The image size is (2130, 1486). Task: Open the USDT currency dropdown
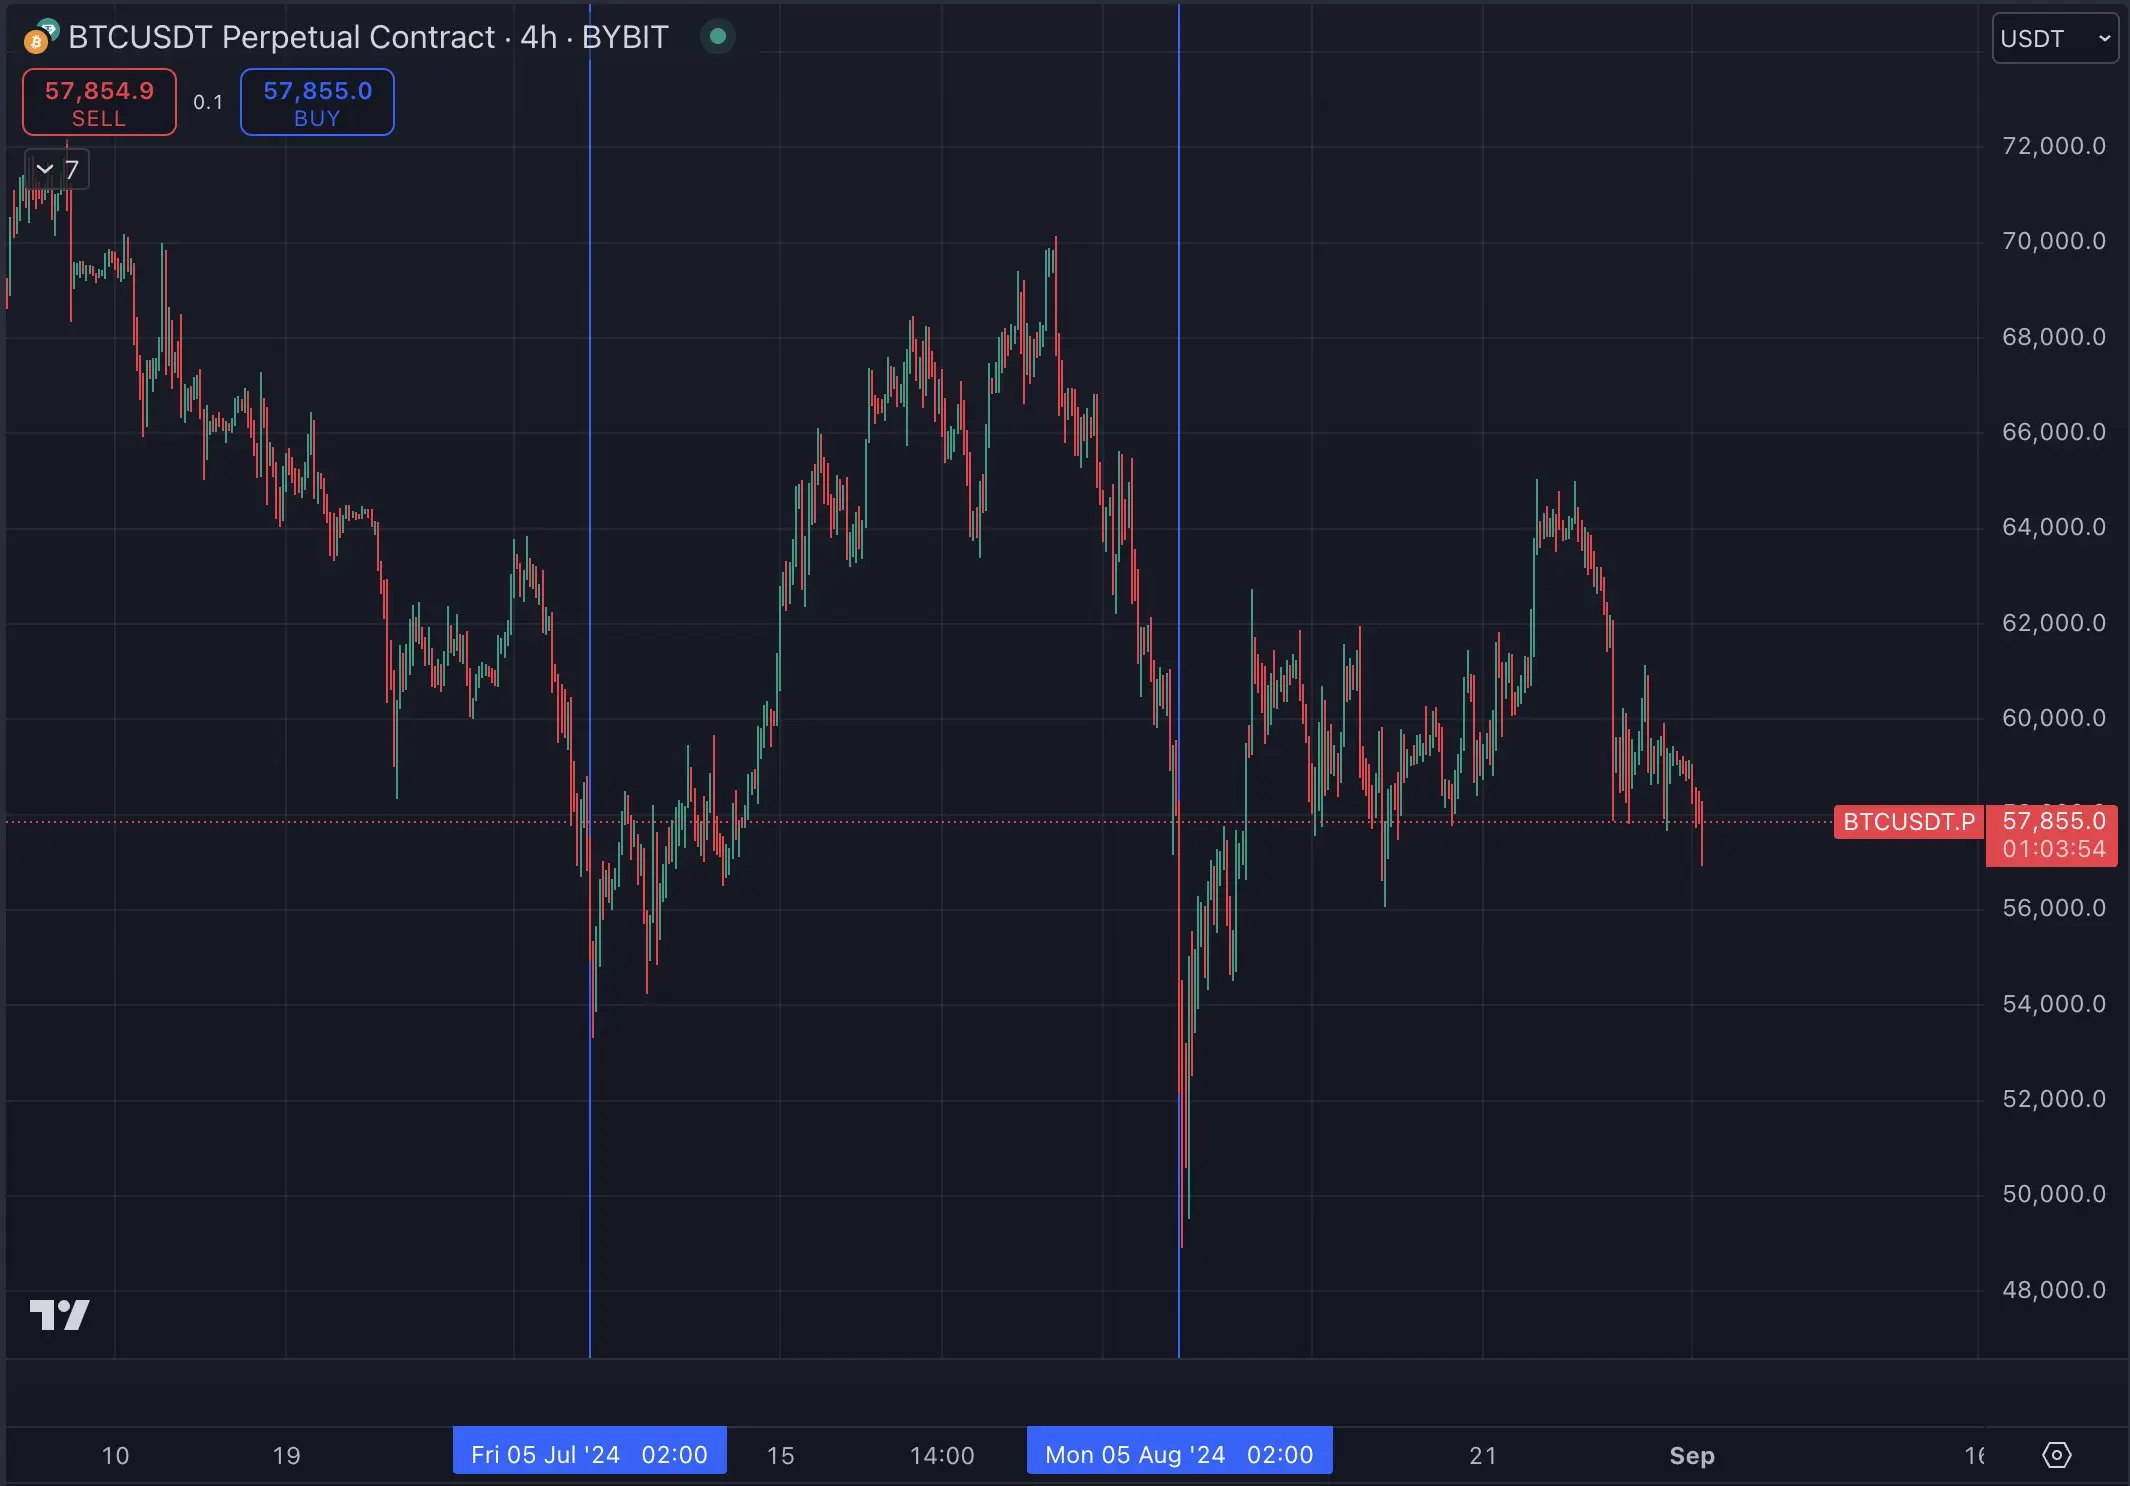[2055, 38]
